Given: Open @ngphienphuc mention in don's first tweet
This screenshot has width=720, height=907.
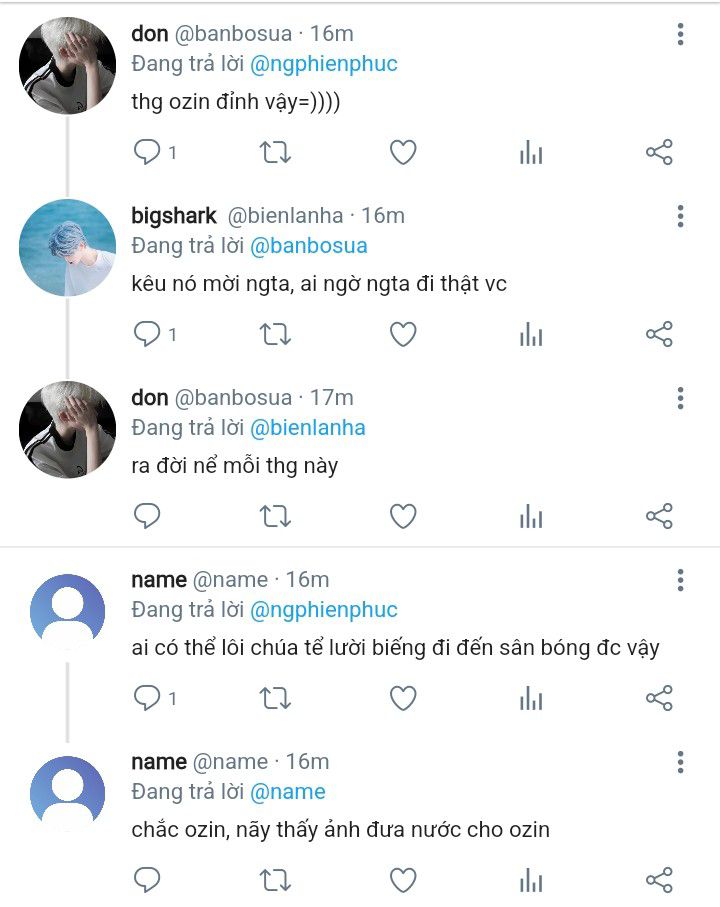Looking at the screenshot, I should pyautogui.click(x=324, y=64).
